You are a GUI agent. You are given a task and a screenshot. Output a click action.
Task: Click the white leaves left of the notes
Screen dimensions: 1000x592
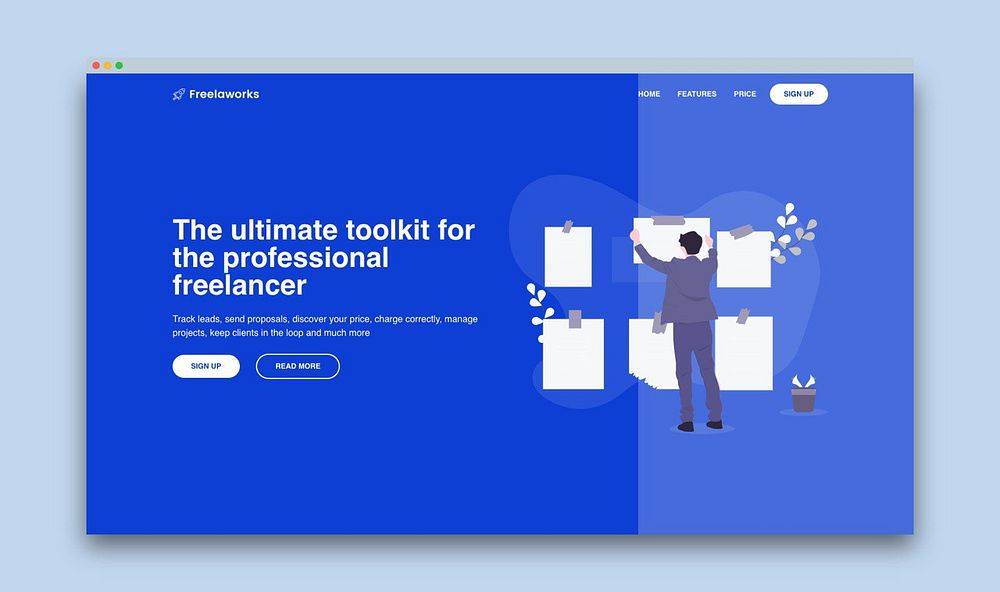(539, 309)
